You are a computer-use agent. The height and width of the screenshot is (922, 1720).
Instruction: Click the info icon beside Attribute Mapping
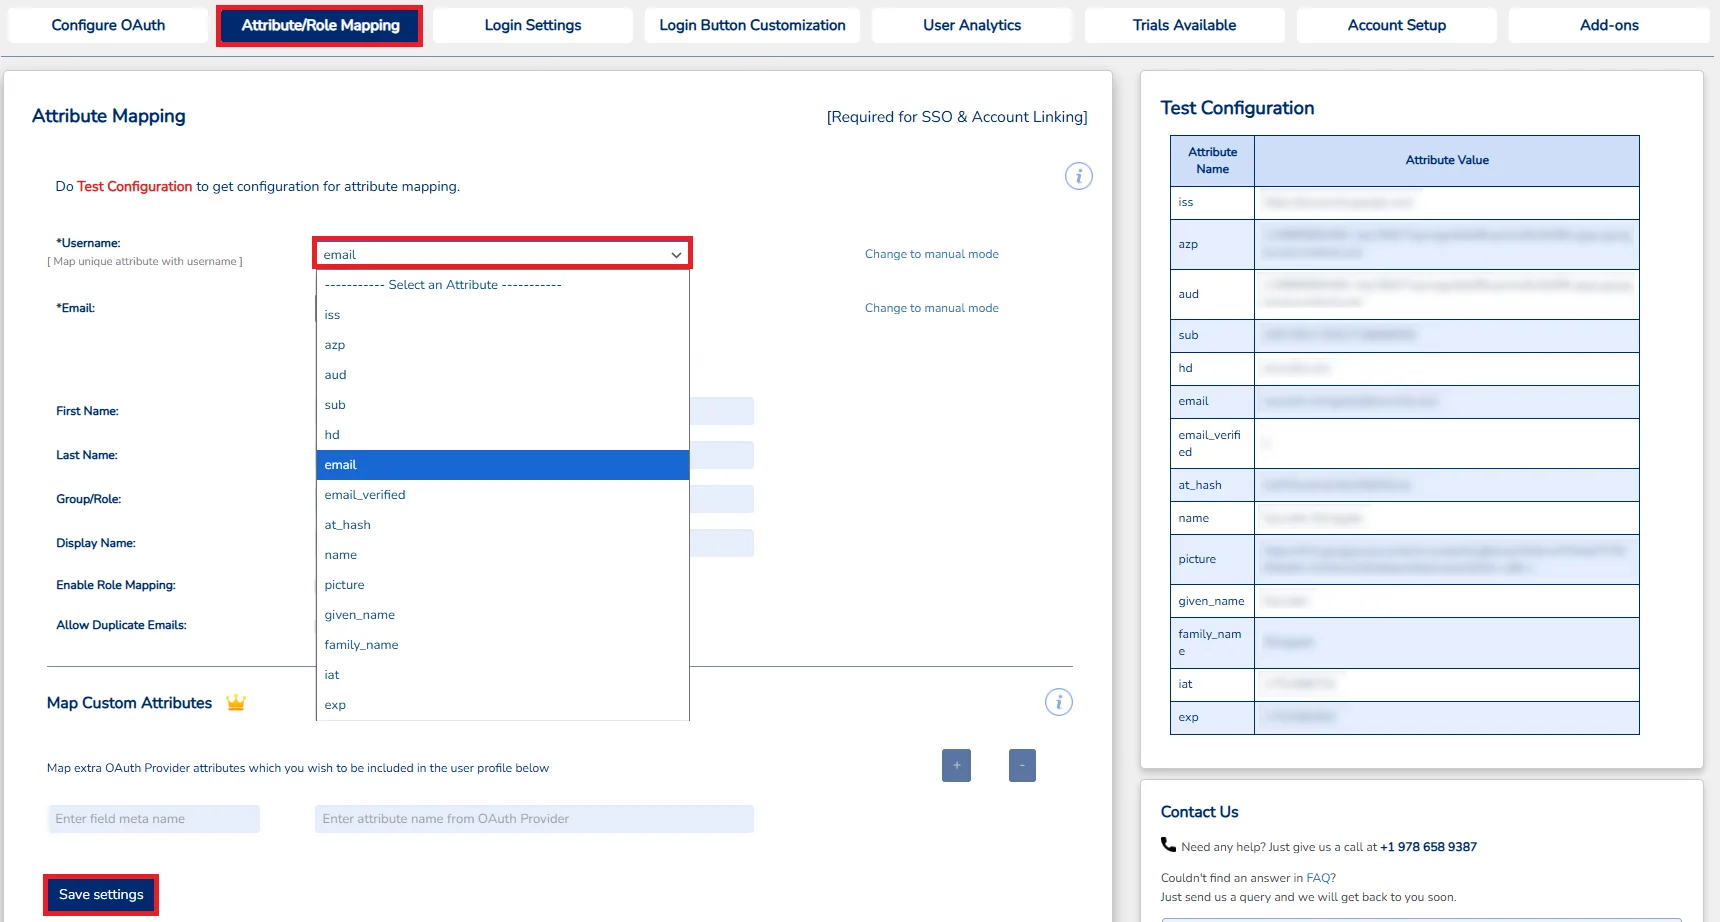[x=1078, y=177]
